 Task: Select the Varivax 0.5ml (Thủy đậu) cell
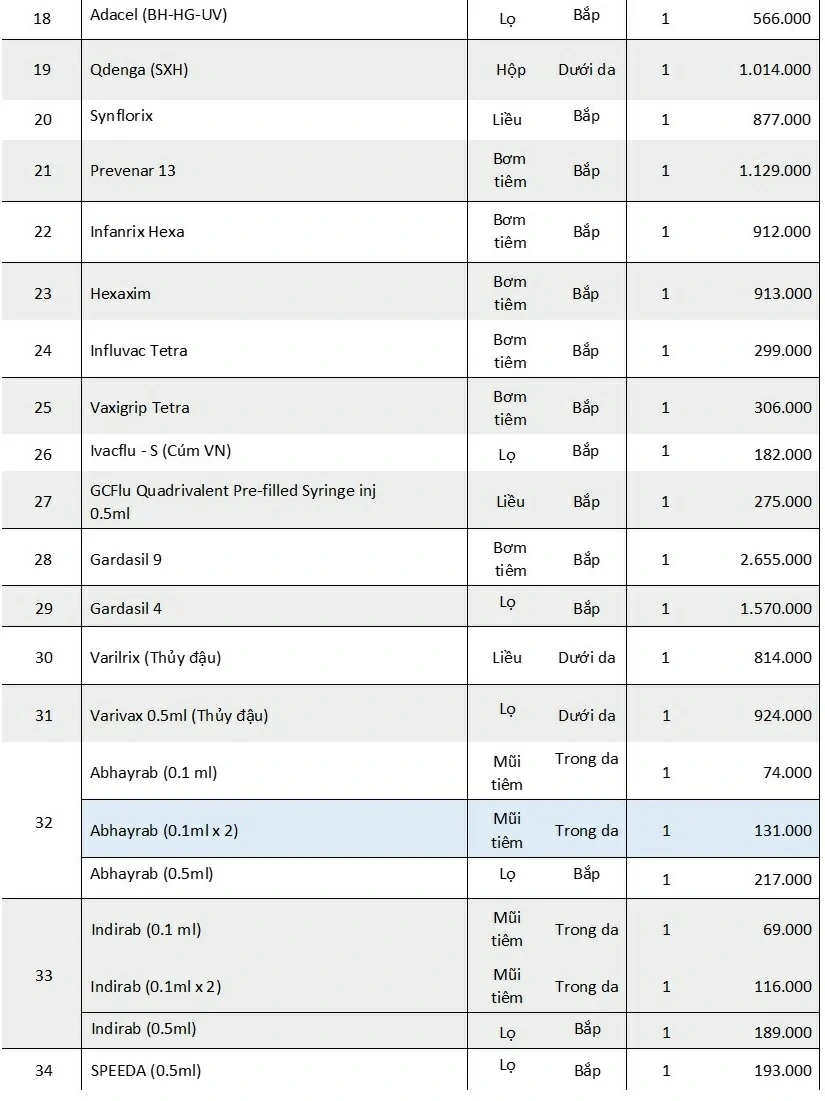point(179,715)
